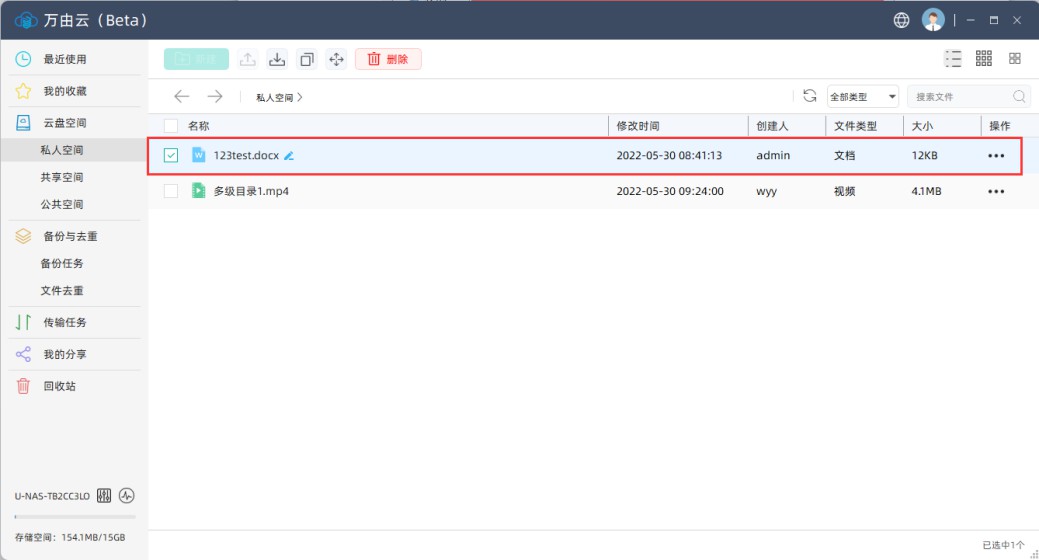Screen dimensions: 1039x560
Task: Click the rename pencil next to 123test.docx
Action: 289,156
